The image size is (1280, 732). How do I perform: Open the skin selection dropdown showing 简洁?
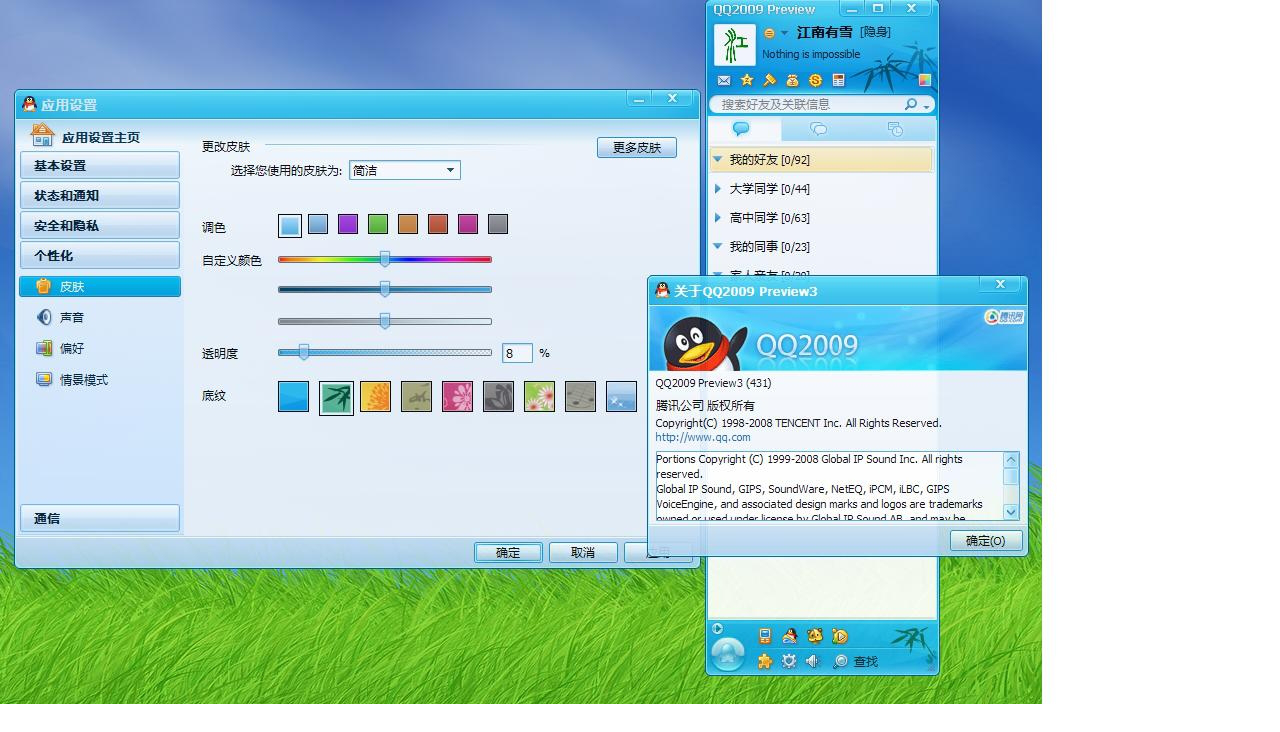[404, 170]
